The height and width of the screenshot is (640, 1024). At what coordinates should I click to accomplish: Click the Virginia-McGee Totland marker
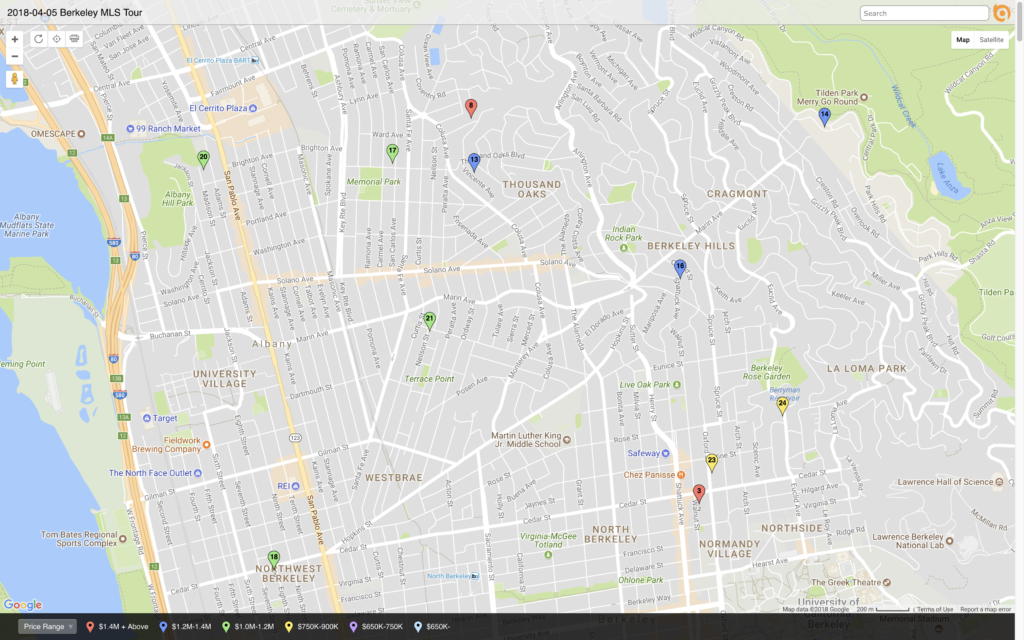tap(549, 555)
